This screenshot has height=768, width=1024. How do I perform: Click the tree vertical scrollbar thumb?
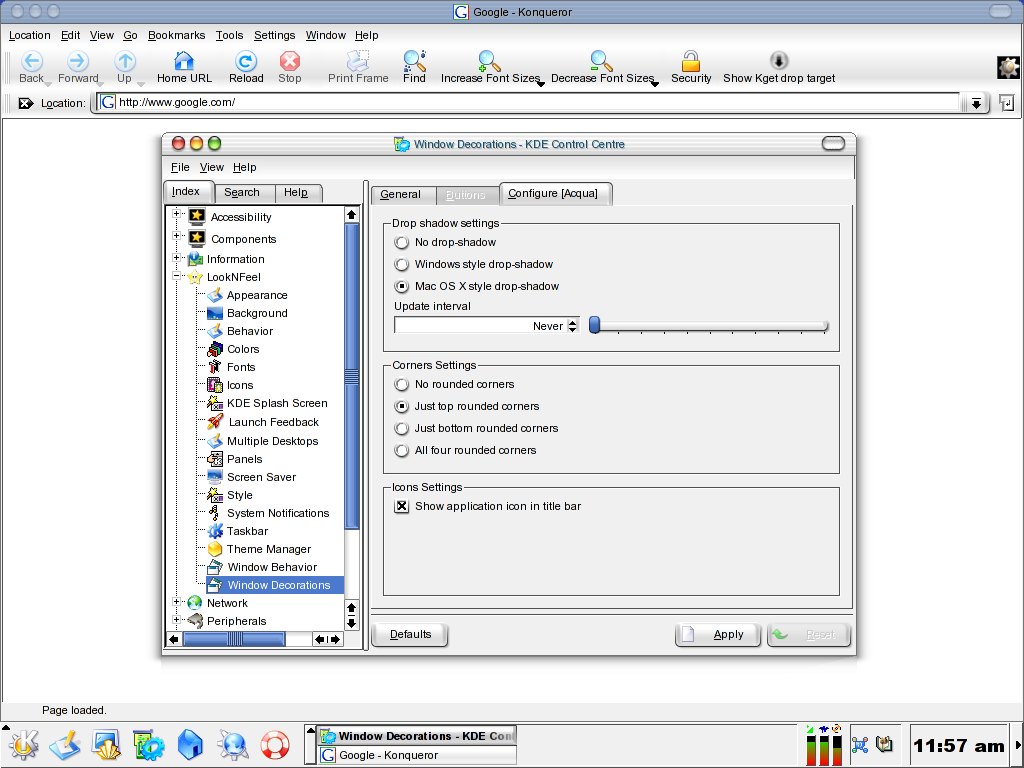[351, 376]
